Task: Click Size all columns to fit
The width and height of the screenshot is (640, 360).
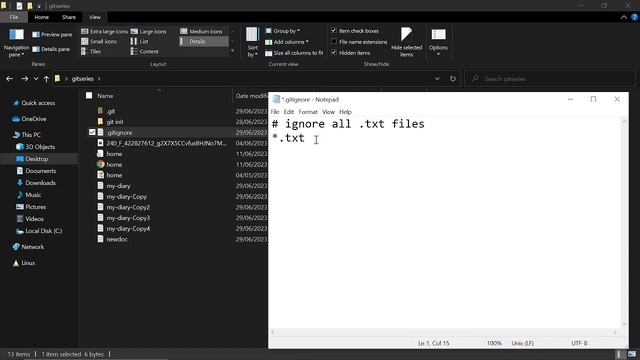Action: pos(294,53)
